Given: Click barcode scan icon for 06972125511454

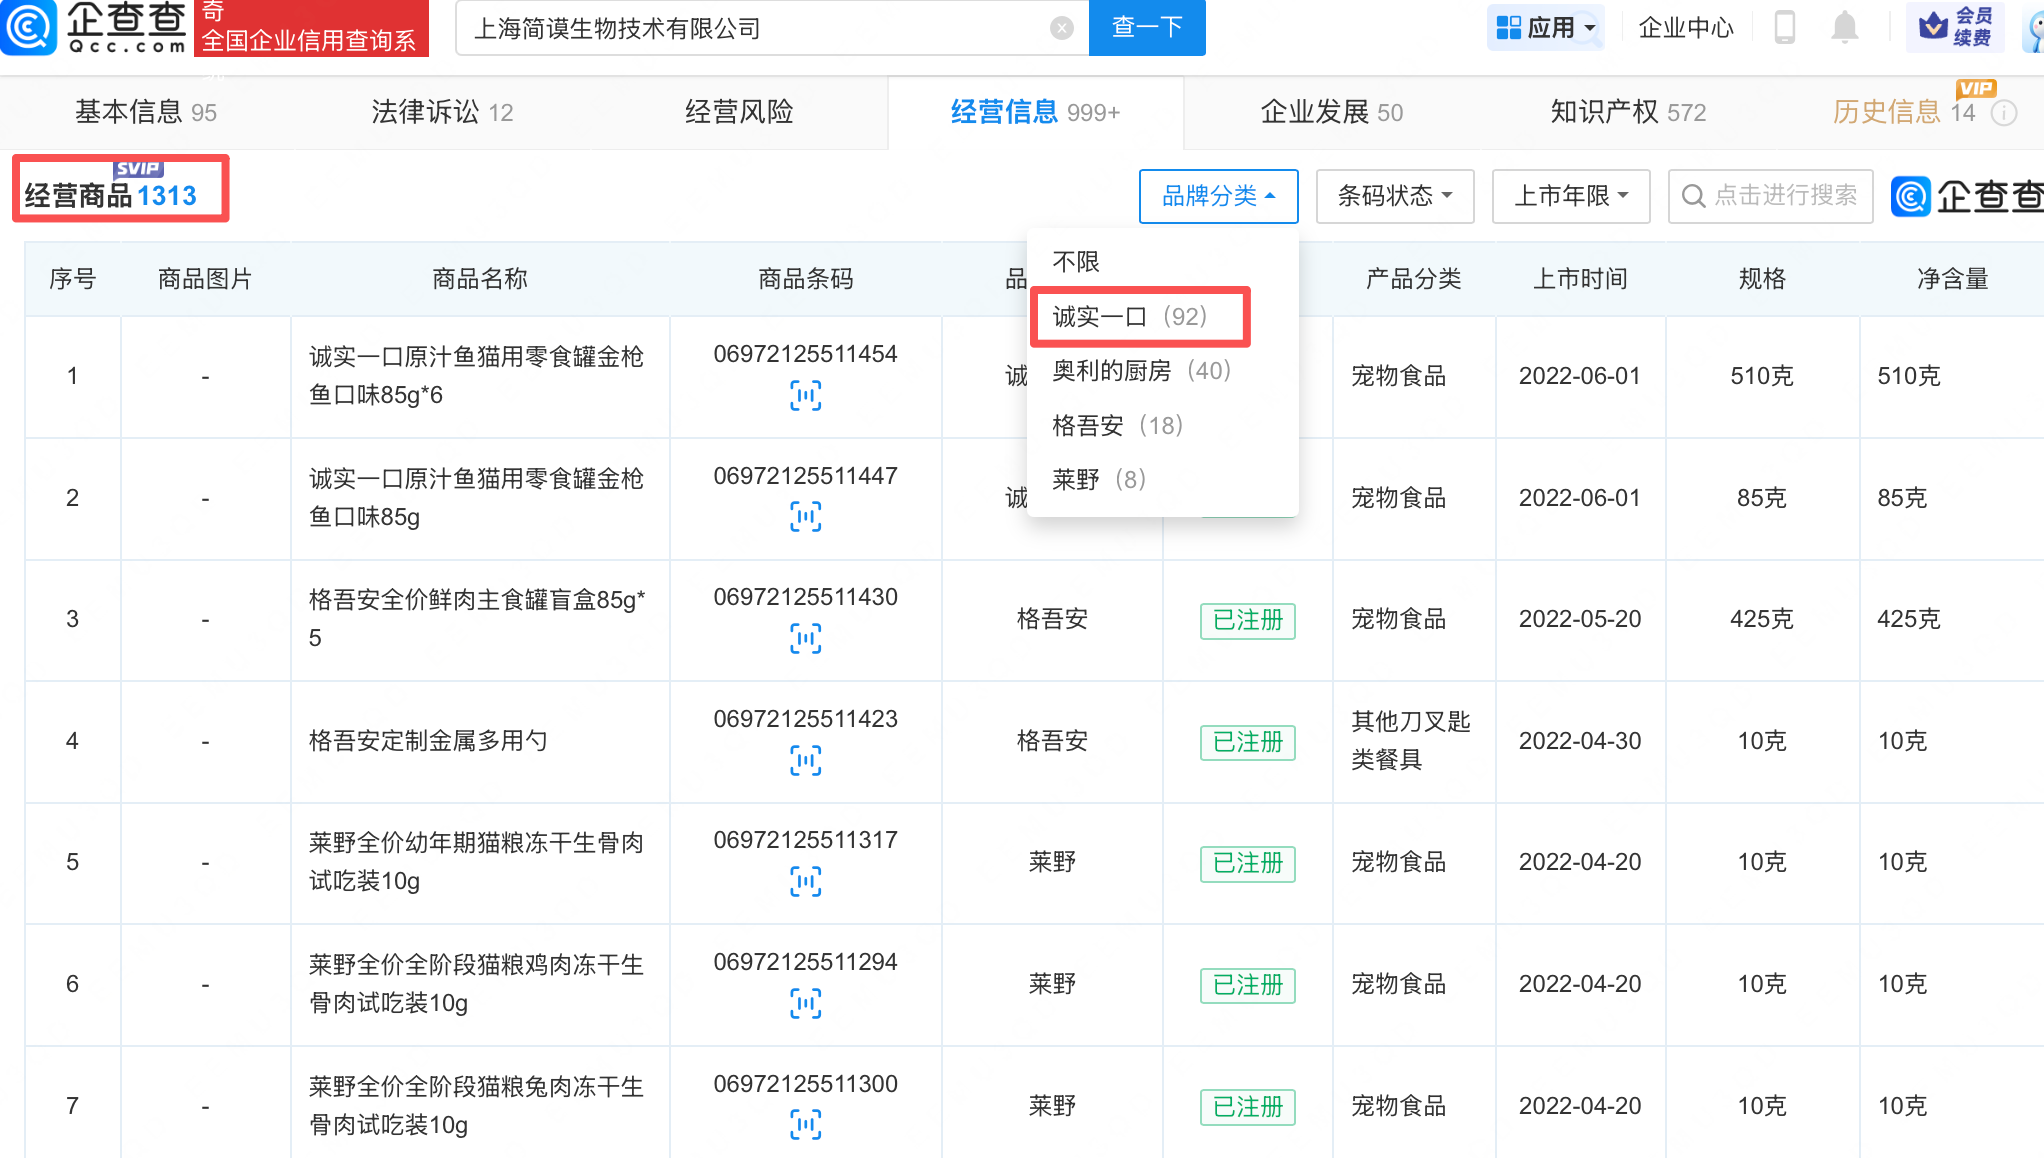Looking at the screenshot, I should (x=805, y=396).
